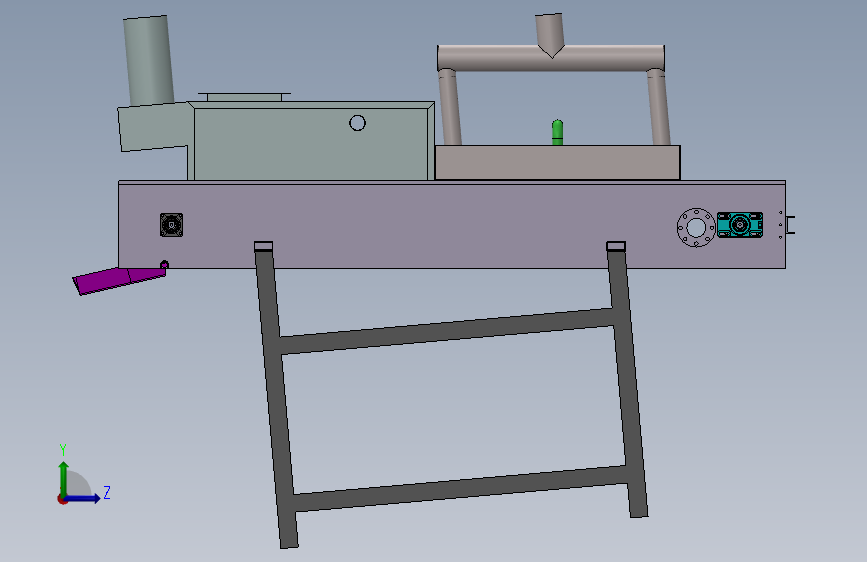Select the tilted gray-green inlet duct
The height and width of the screenshot is (562, 867).
click(x=155, y=127)
